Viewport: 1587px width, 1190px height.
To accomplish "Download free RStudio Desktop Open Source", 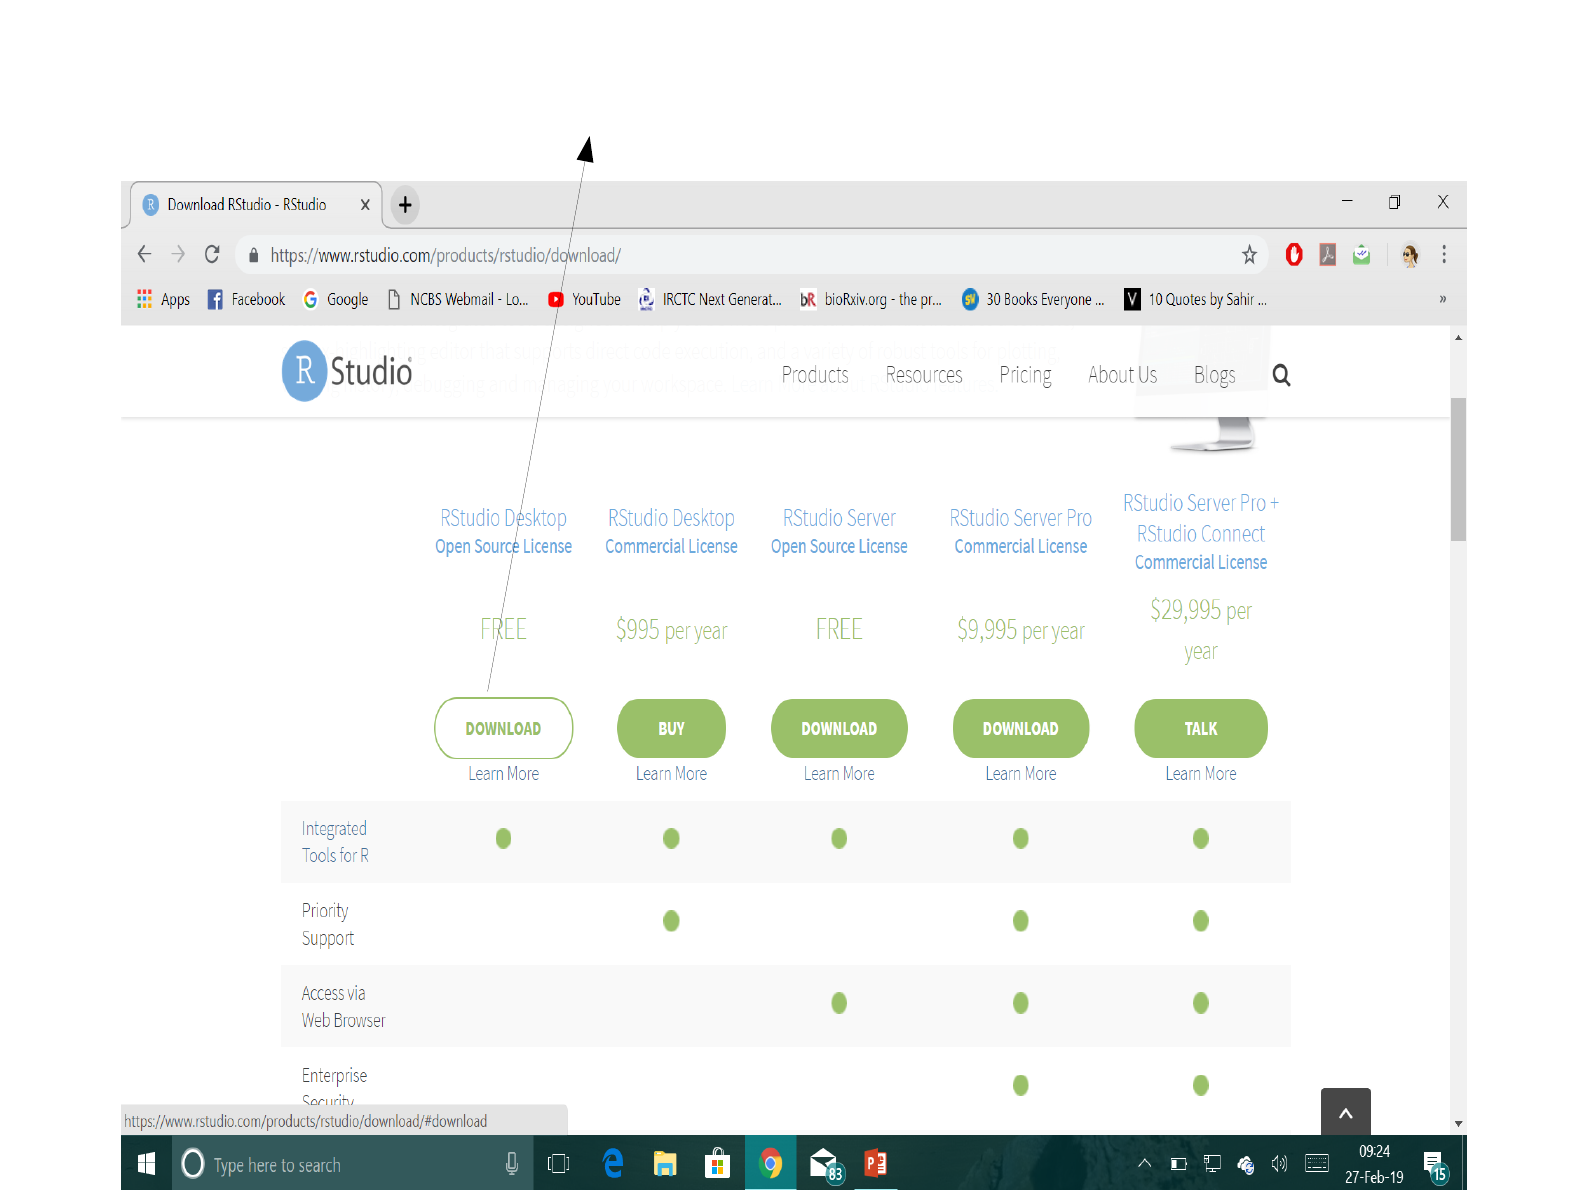I will (x=503, y=728).
